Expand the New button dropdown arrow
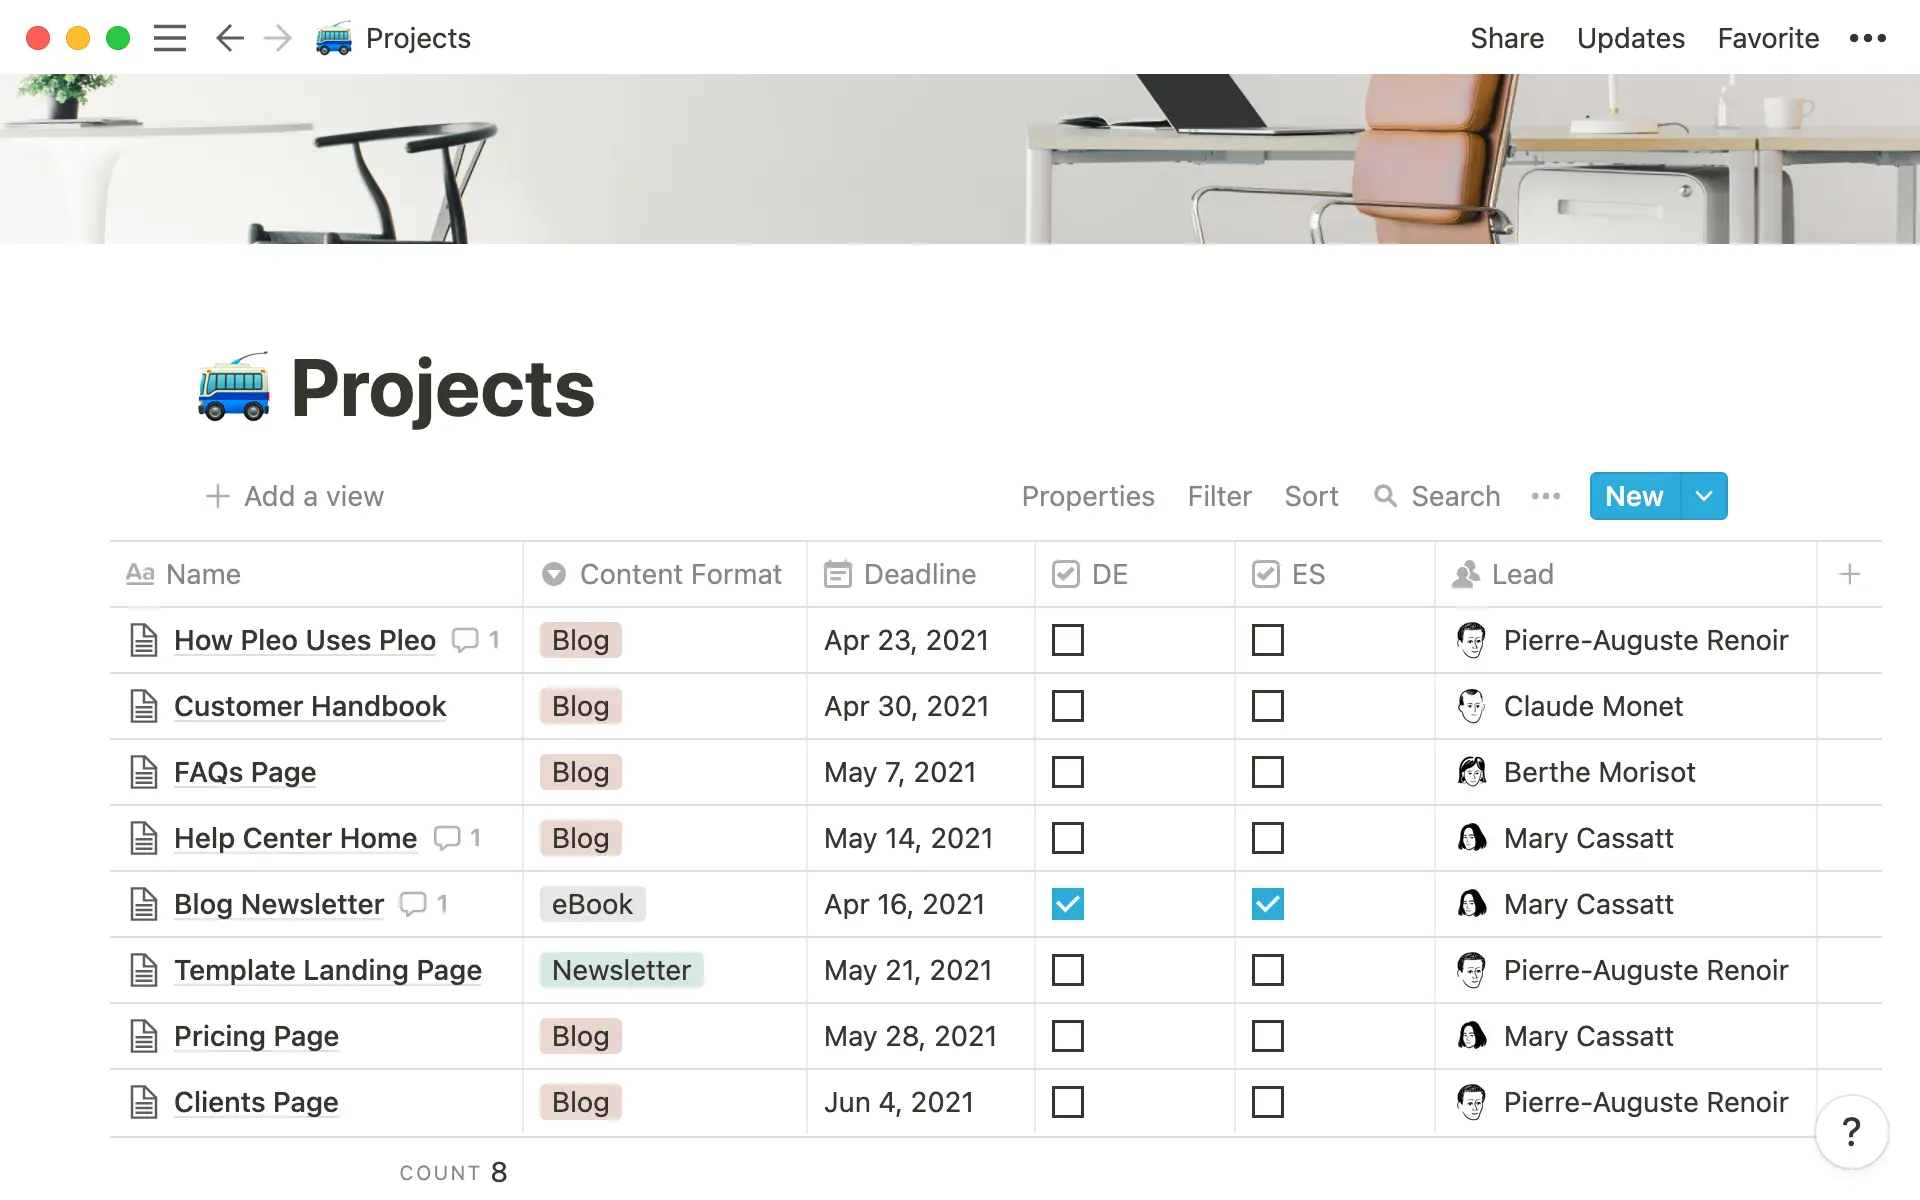Viewport: 1920px width, 1200px height. pos(1704,496)
